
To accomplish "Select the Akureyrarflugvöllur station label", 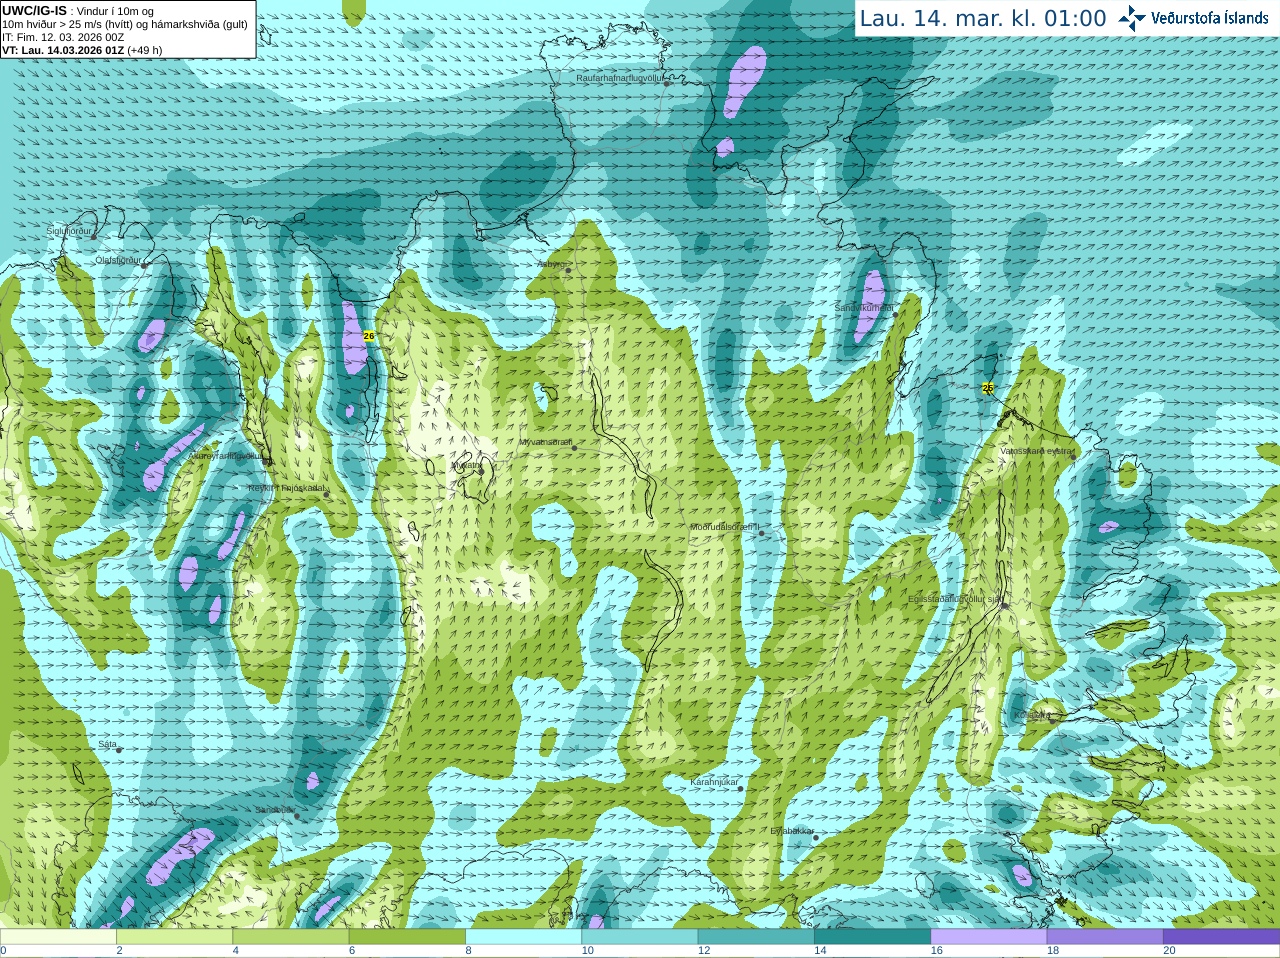I will point(225,455).
